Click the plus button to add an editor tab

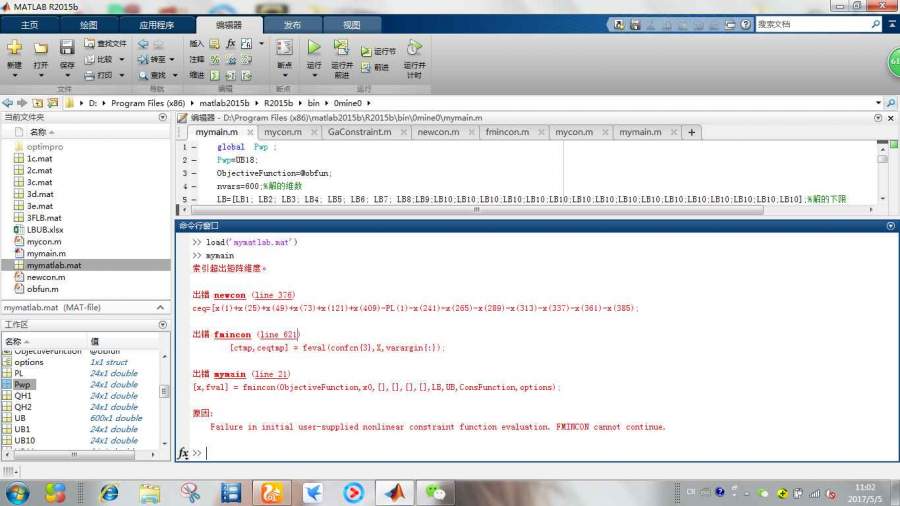(x=692, y=133)
